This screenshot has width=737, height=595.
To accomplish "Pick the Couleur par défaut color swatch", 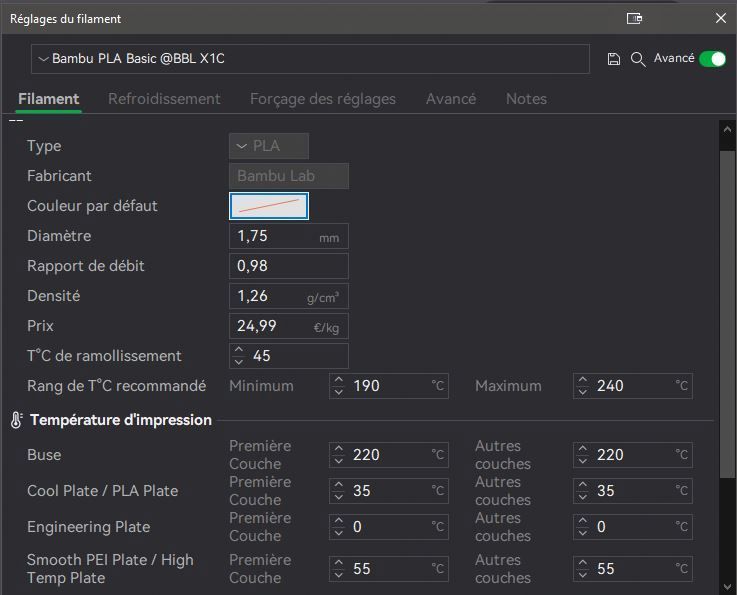I will (x=269, y=206).
